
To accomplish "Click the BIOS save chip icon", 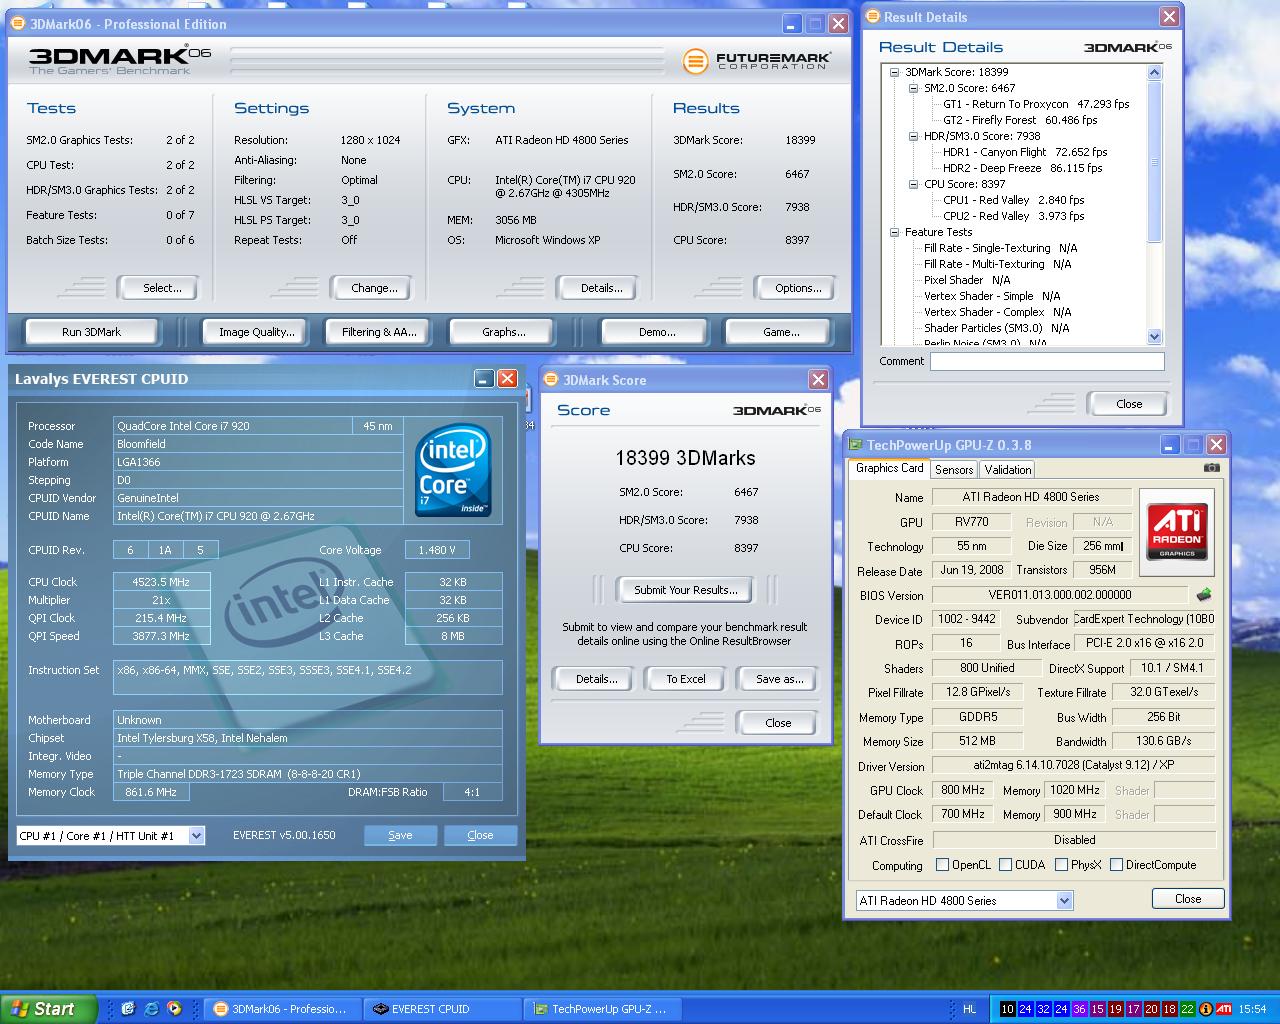I will click(x=1204, y=595).
